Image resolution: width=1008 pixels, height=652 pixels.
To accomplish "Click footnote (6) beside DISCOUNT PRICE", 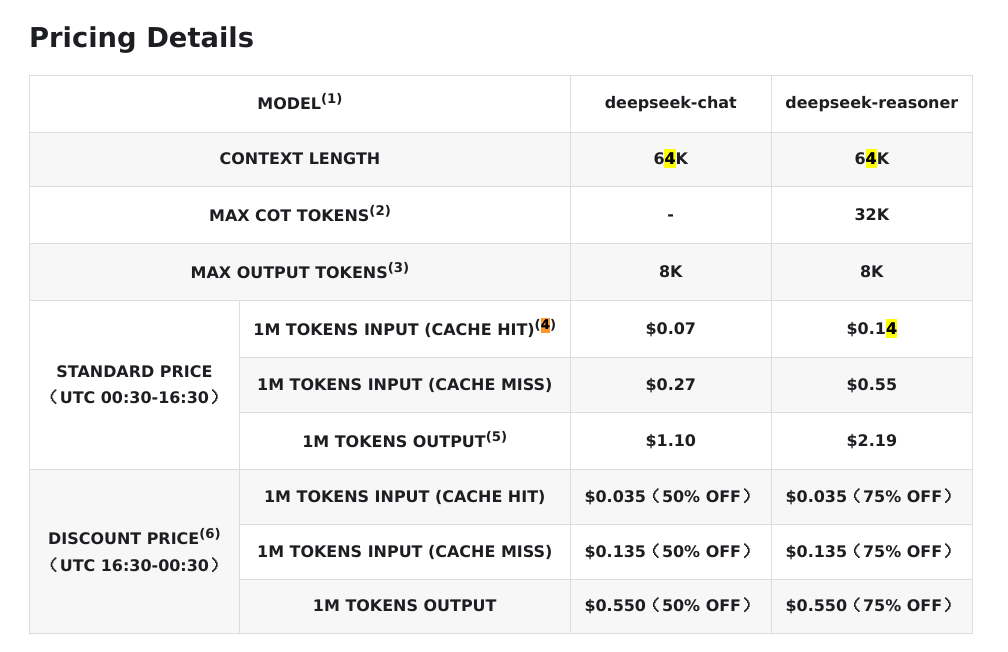I will pyautogui.click(x=210, y=534).
